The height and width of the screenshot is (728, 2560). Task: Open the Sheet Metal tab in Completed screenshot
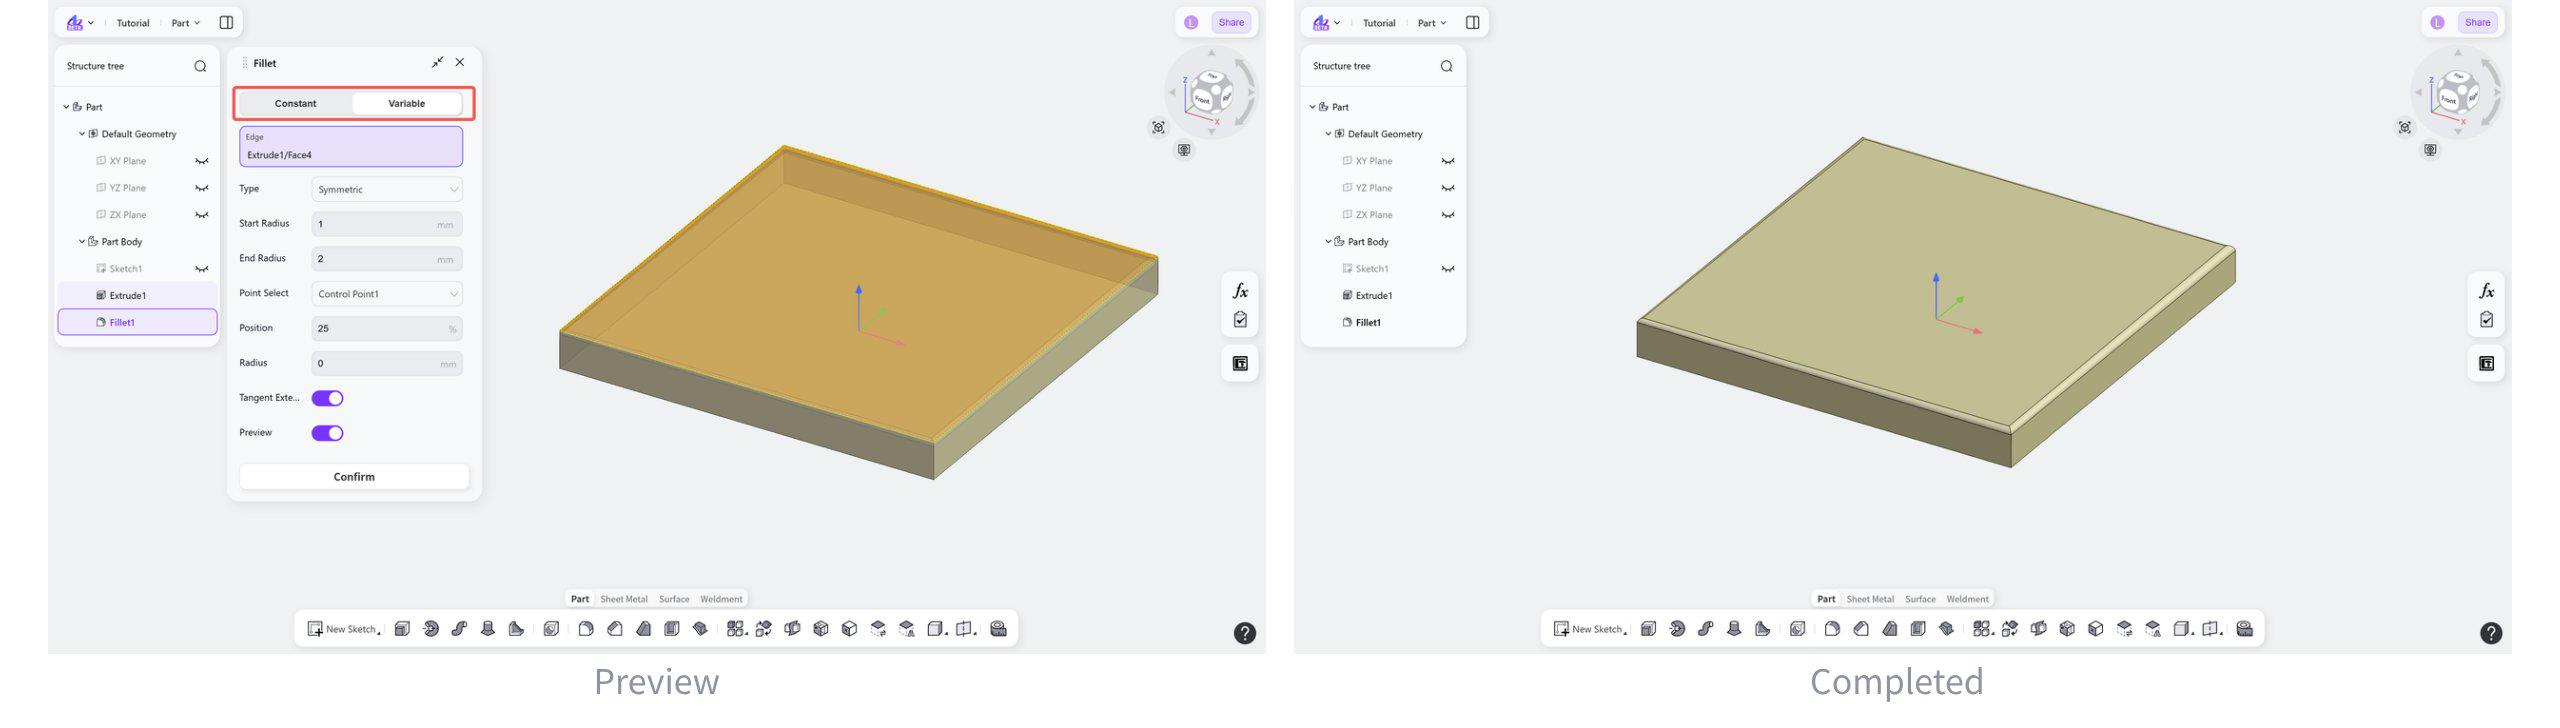pyautogui.click(x=1870, y=599)
